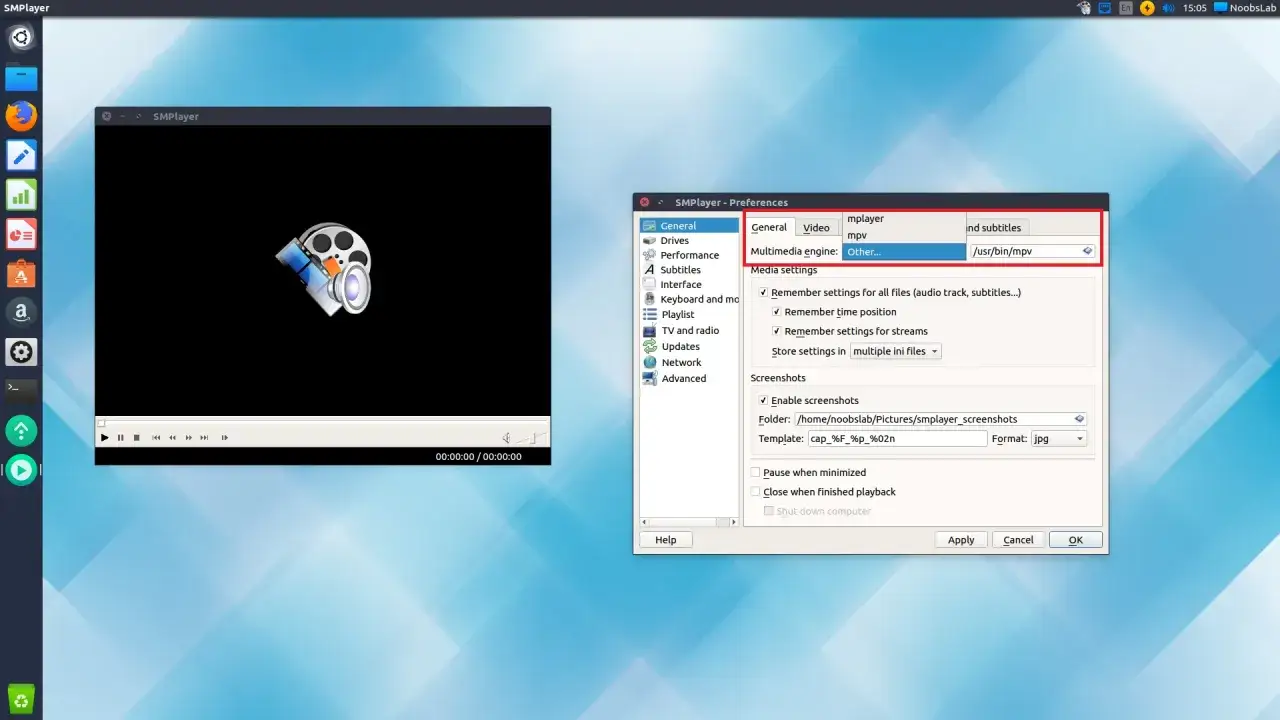Click the volume slider in SMPlayer
Screen dimensions: 1280x720
pyautogui.click(x=532, y=437)
